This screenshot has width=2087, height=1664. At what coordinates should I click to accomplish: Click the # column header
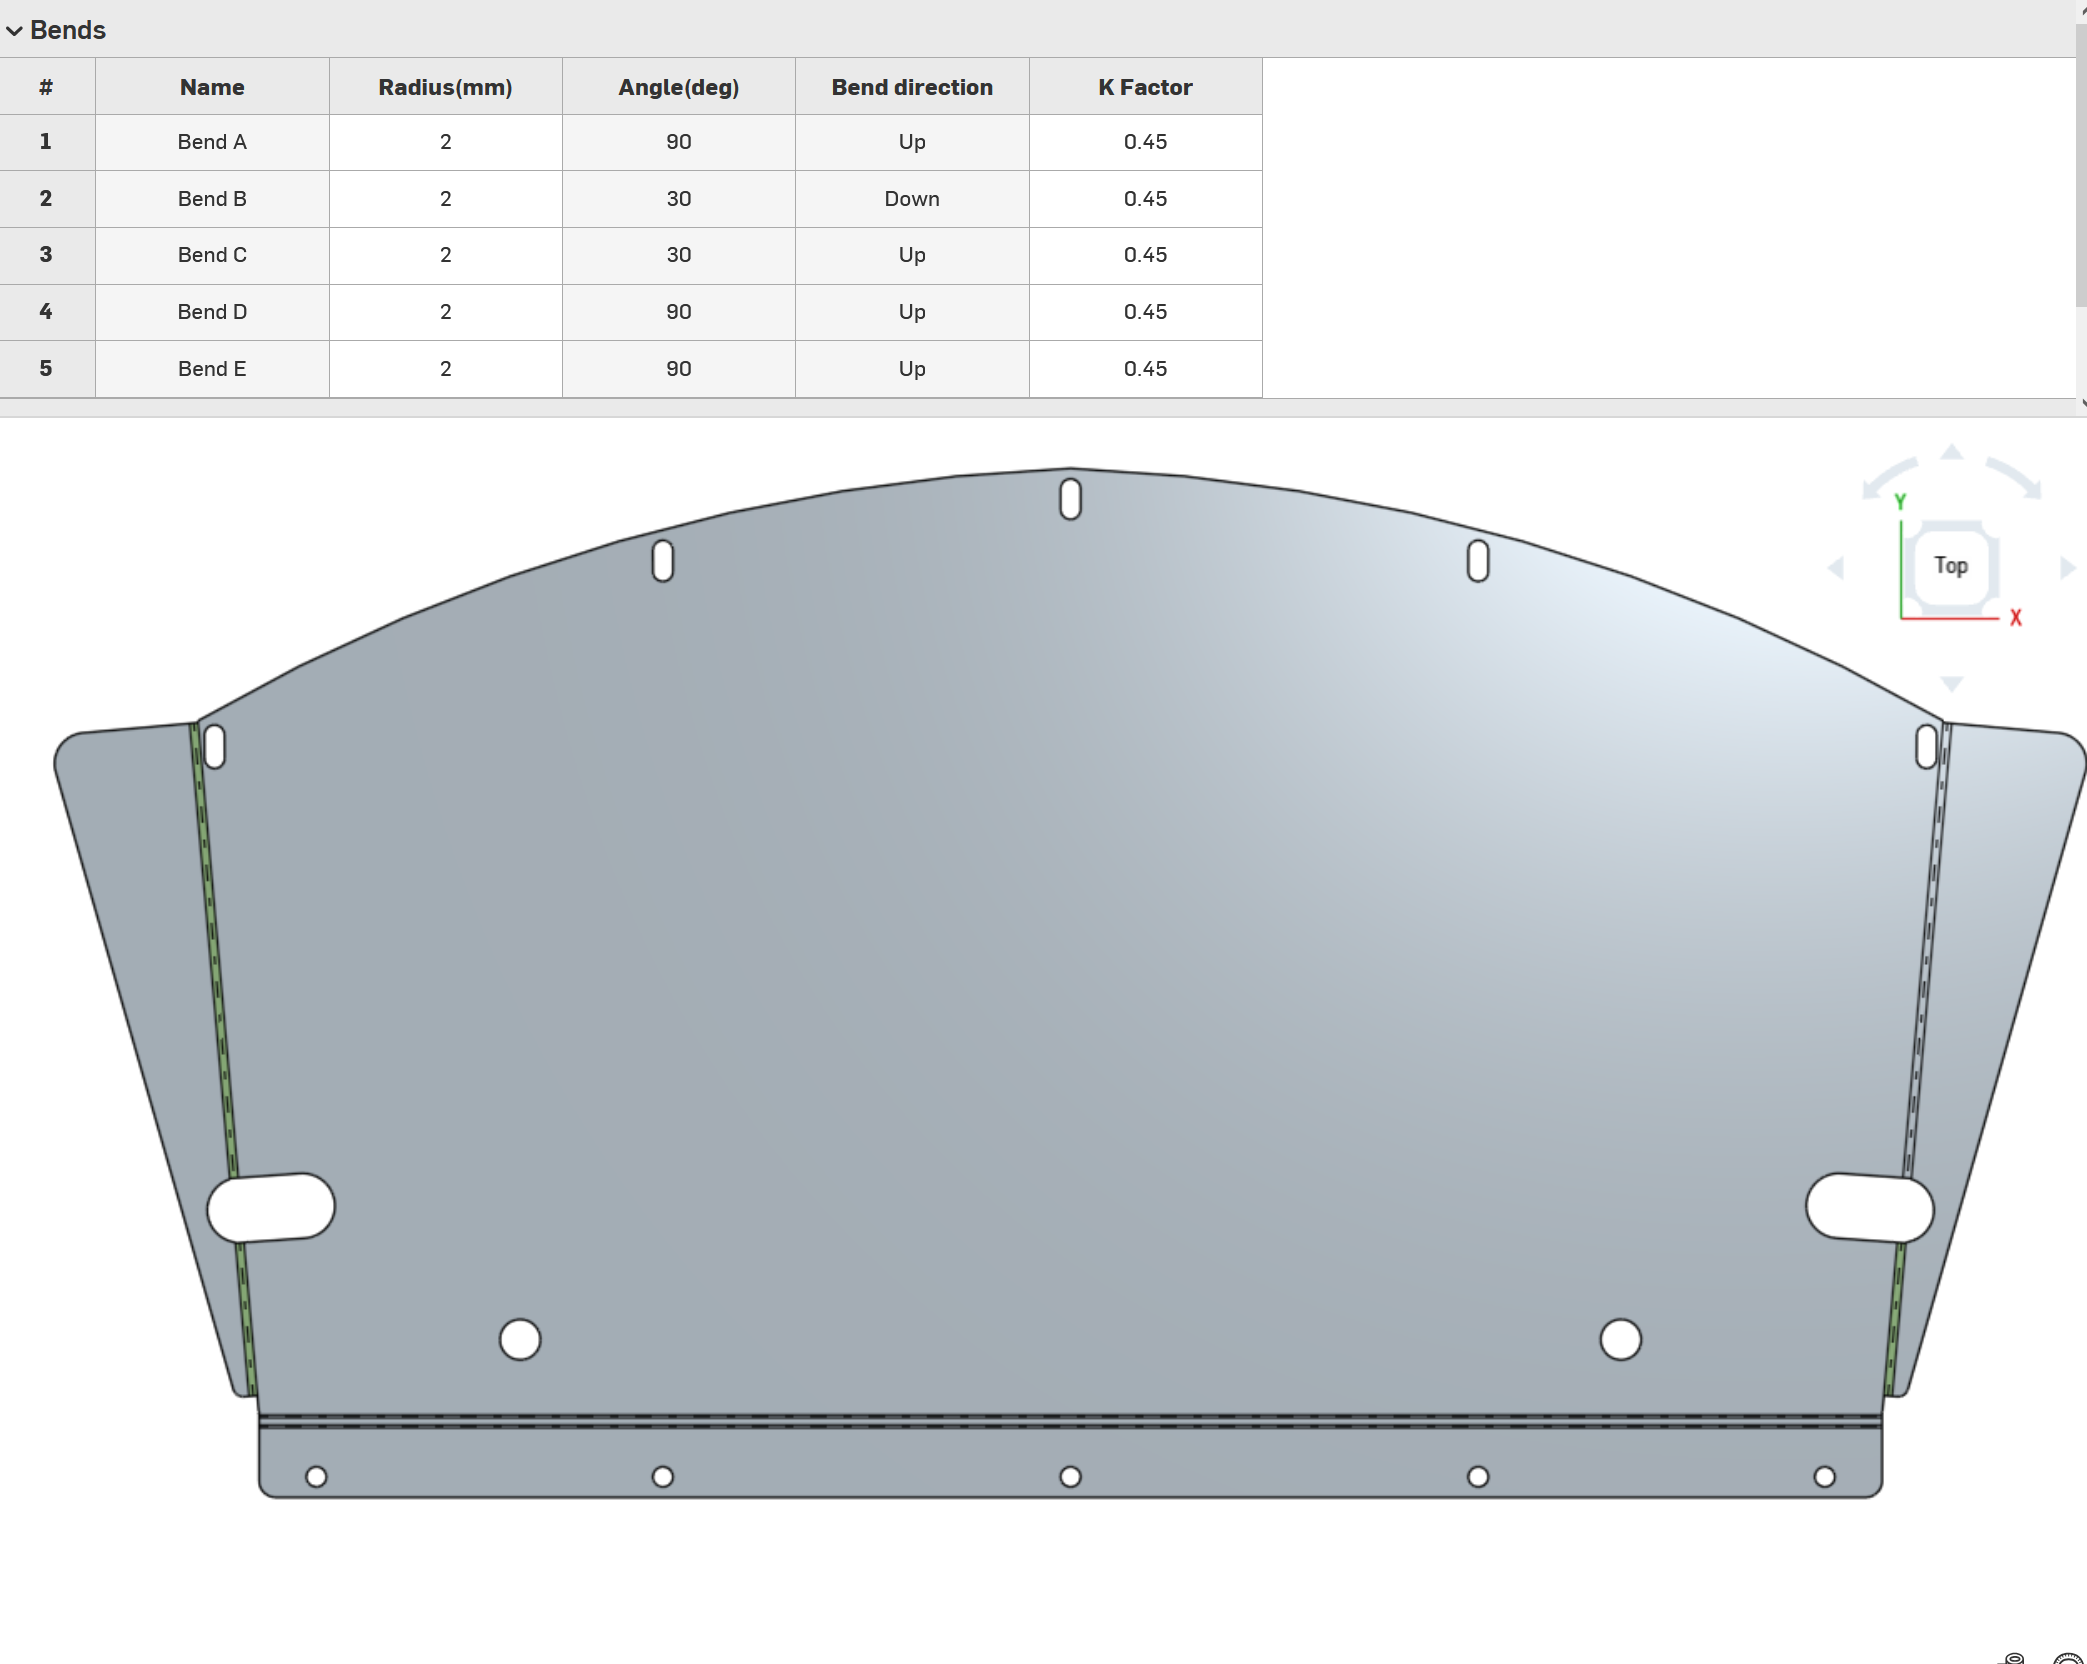click(x=47, y=87)
